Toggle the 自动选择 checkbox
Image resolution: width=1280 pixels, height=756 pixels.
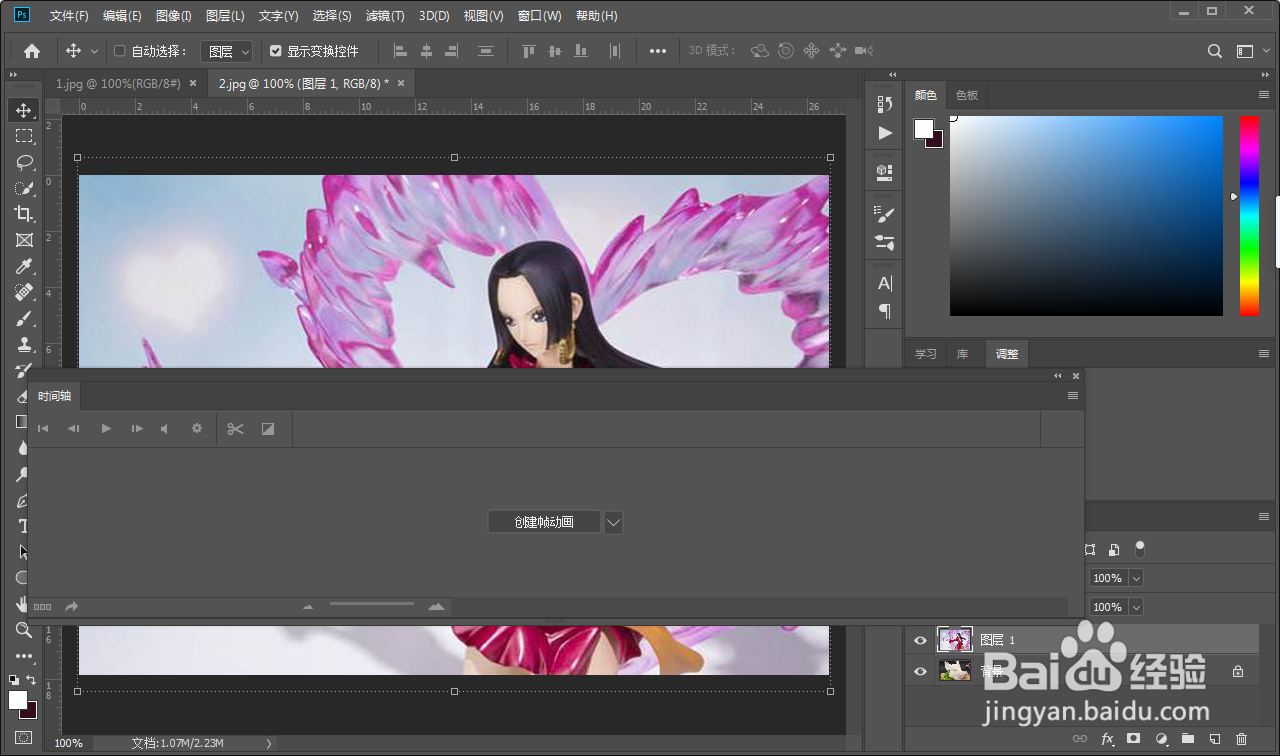click(x=119, y=51)
